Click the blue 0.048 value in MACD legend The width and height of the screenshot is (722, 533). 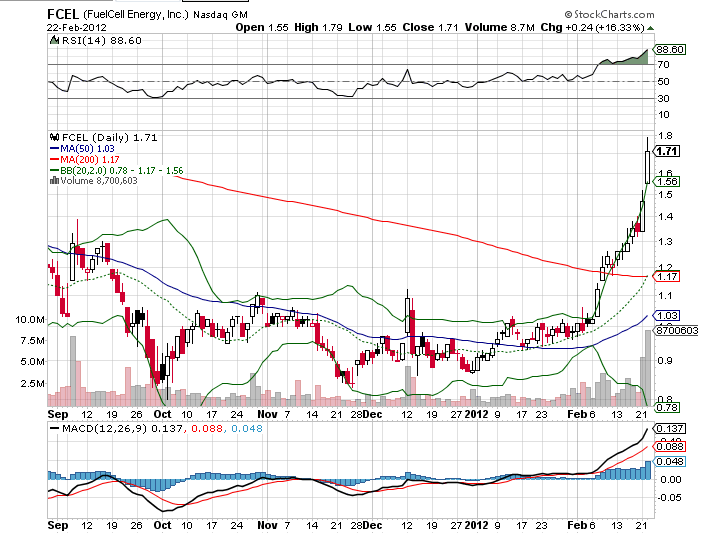point(247,429)
